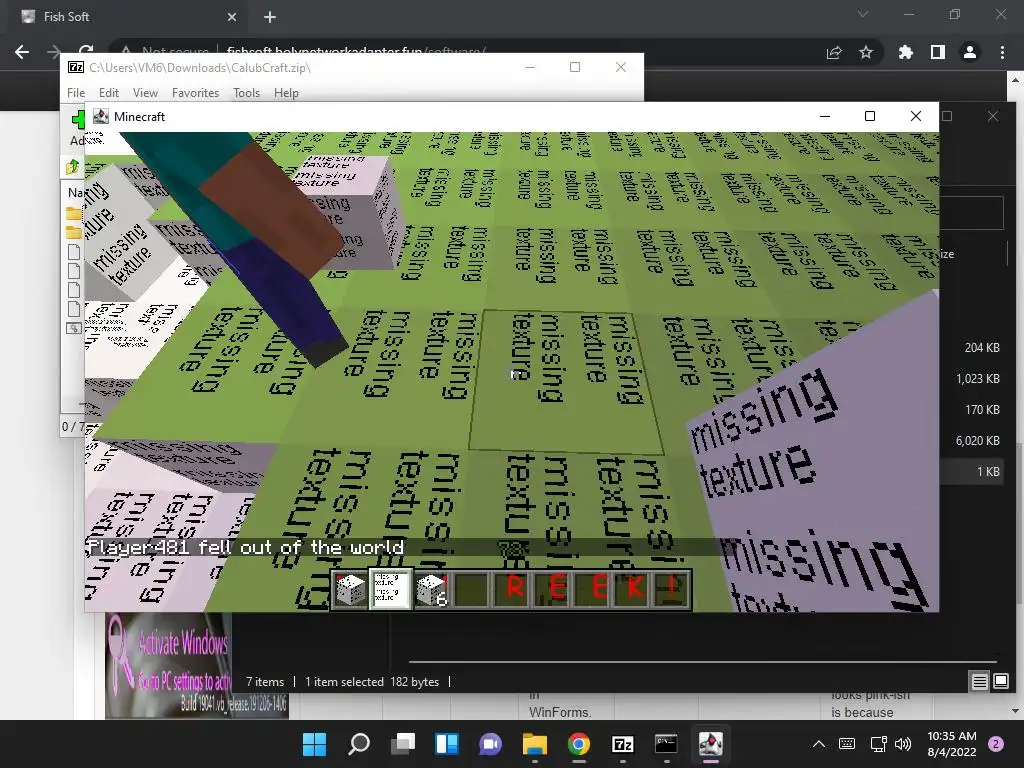Select the 6,020 KB file size cell
This screenshot has width=1024, height=768.
coord(978,441)
